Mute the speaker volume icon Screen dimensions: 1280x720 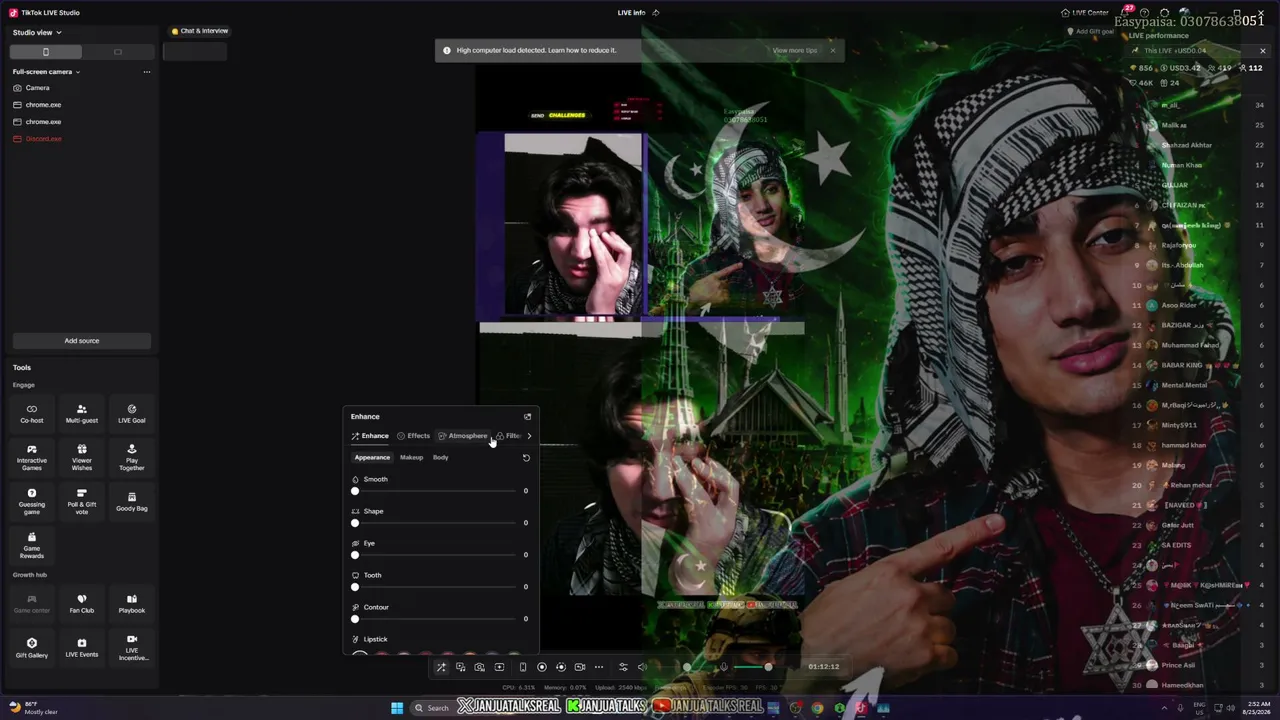coord(643,667)
